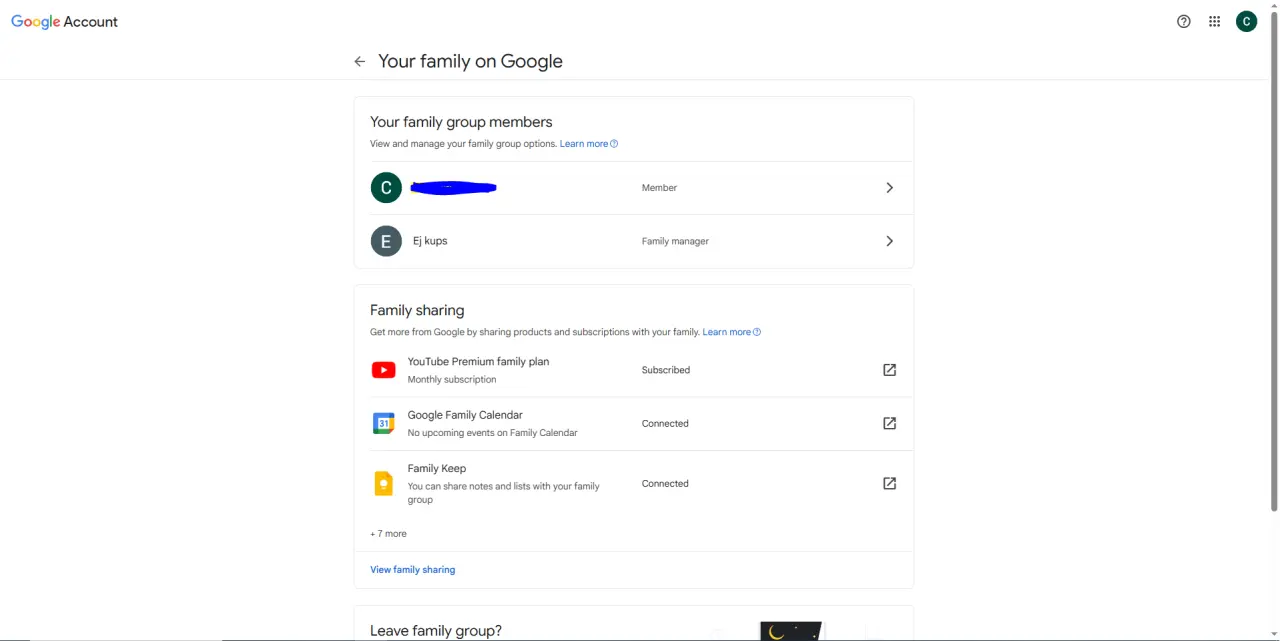This screenshot has height=641, width=1280.
Task: Click the Subscribed status text
Action: click(x=666, y=370)
